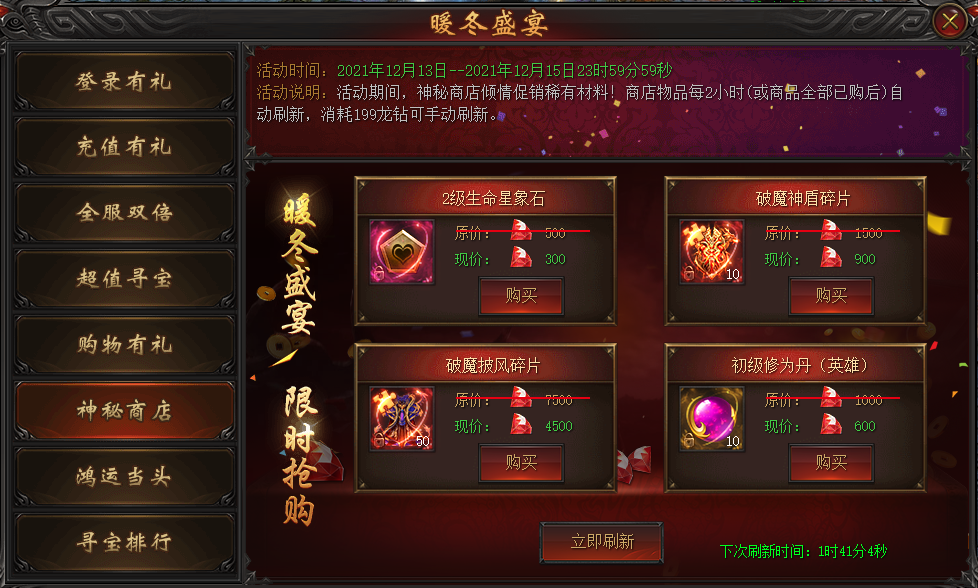Buy the 2级生命星象石 item
978x588 pixels.
point(521,296)
